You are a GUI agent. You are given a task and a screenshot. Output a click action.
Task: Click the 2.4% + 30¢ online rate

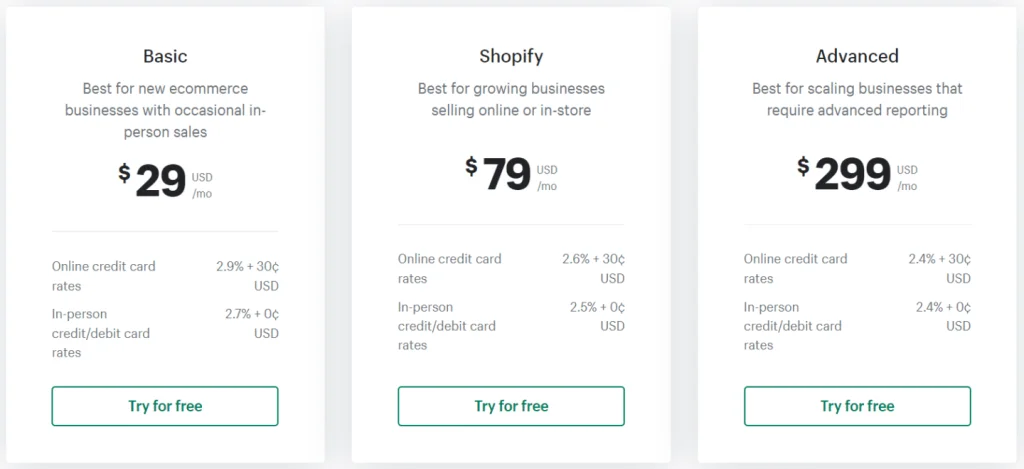click(x=939, y=268)
